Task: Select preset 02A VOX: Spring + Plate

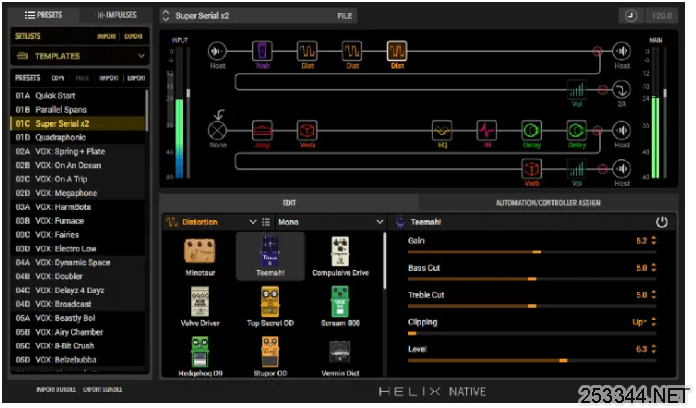Action: (x=78, y=151)
